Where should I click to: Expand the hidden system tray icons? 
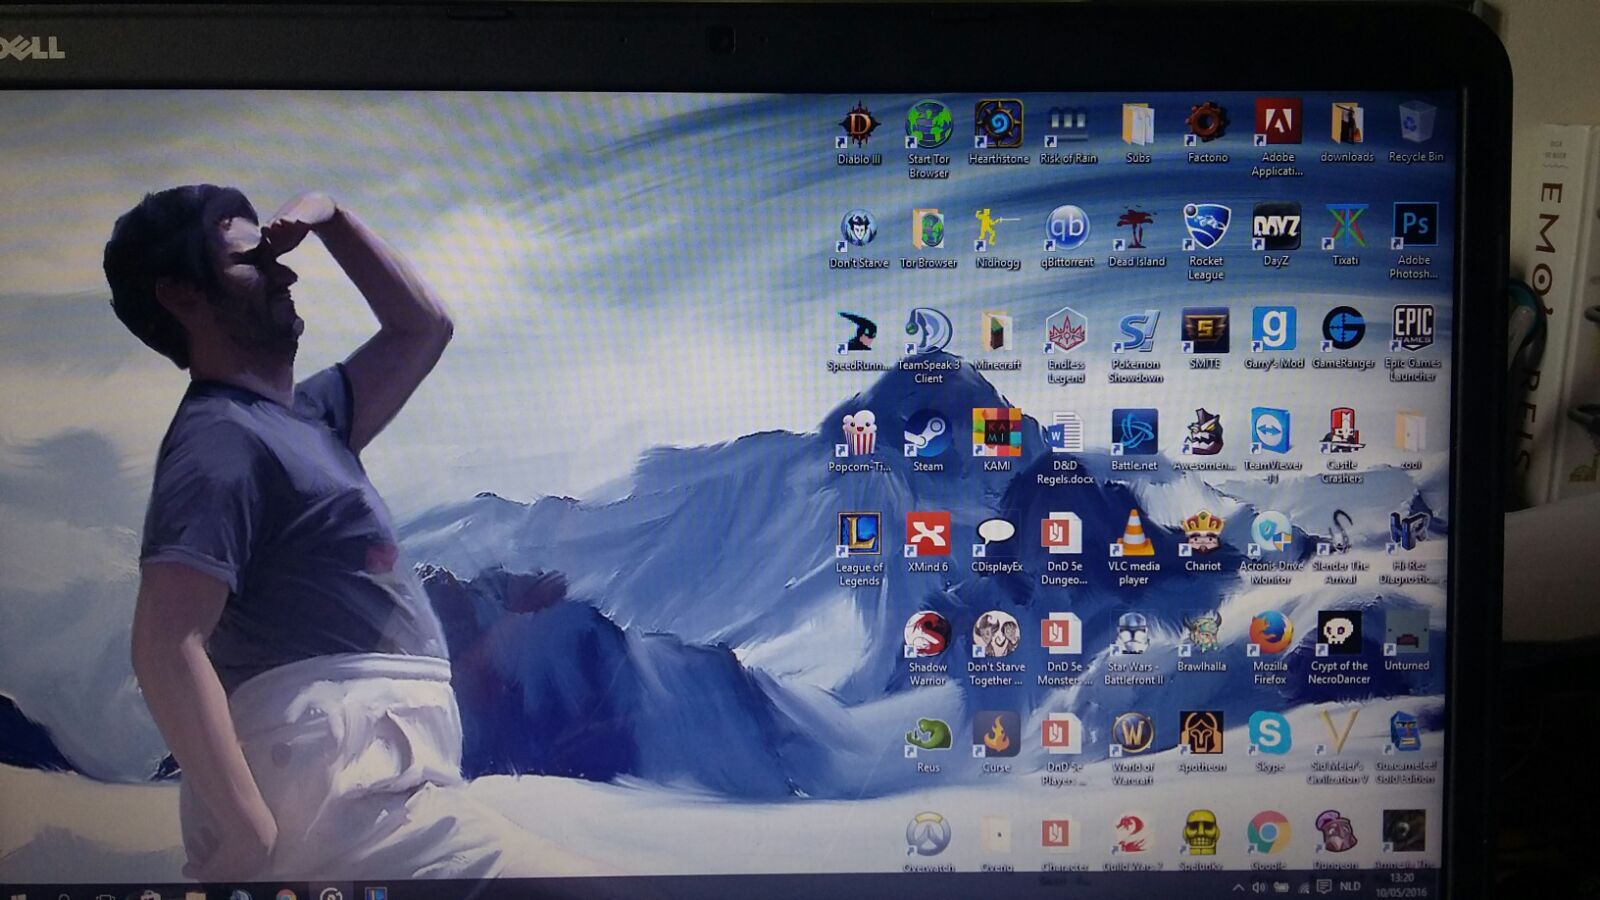[1238, 887]
